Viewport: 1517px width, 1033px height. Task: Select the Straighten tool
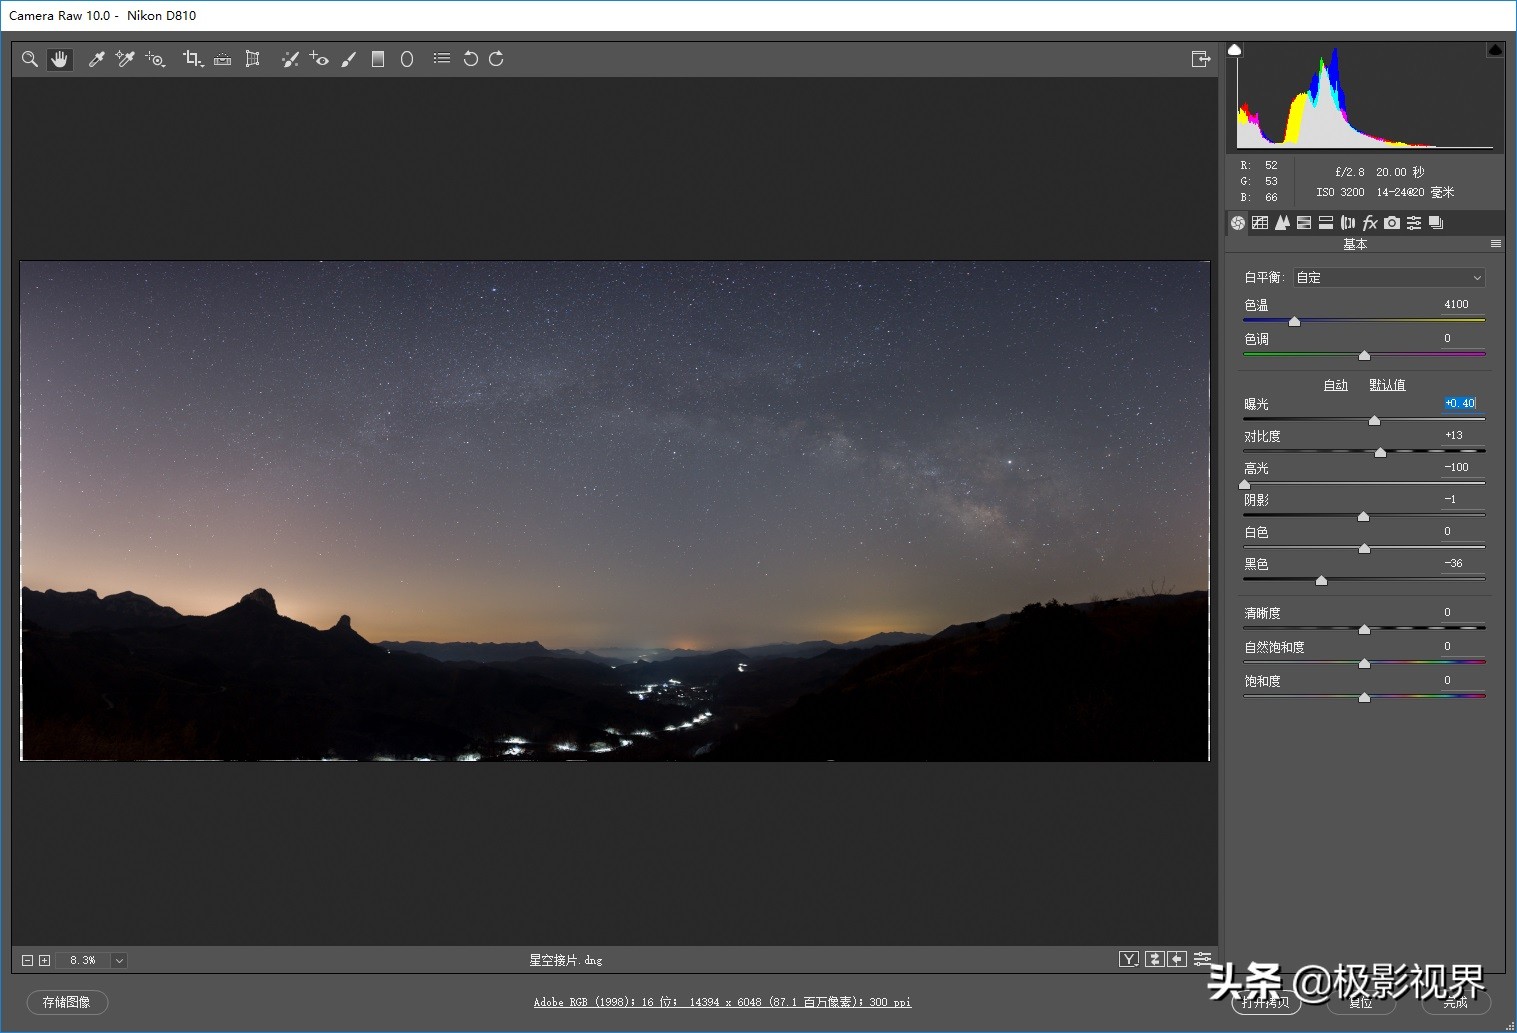[x=223, y=59]
